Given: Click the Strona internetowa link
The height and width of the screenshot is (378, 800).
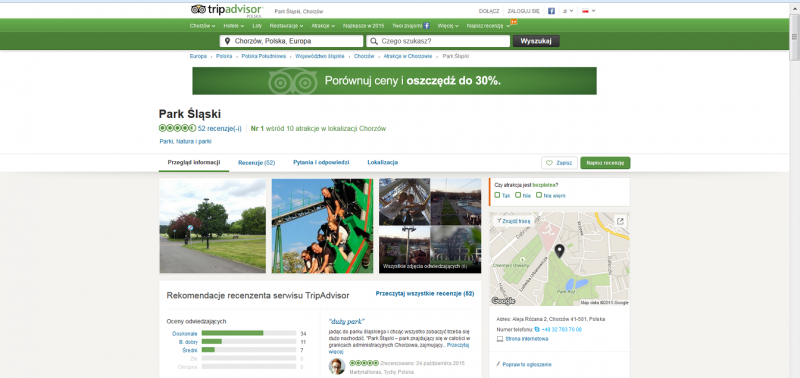Looking at the screenshot, I should tap(527, 339).
